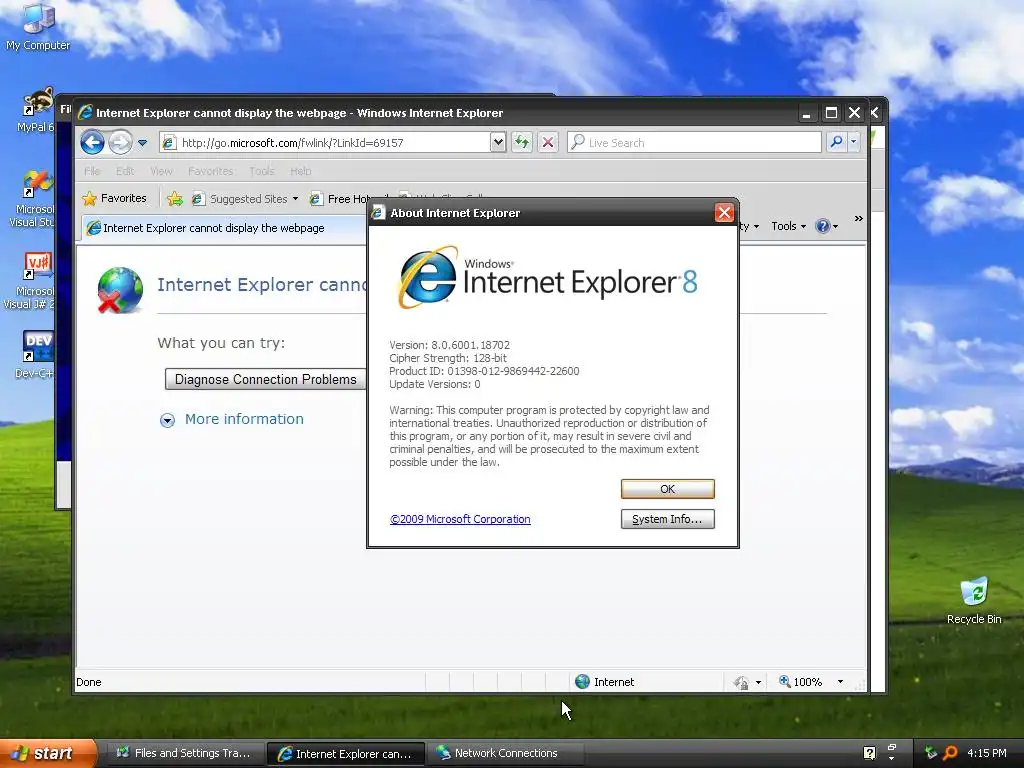
Task: Select the Microsoft Visual Studio desktop shortcut
Action: (33, 199)
